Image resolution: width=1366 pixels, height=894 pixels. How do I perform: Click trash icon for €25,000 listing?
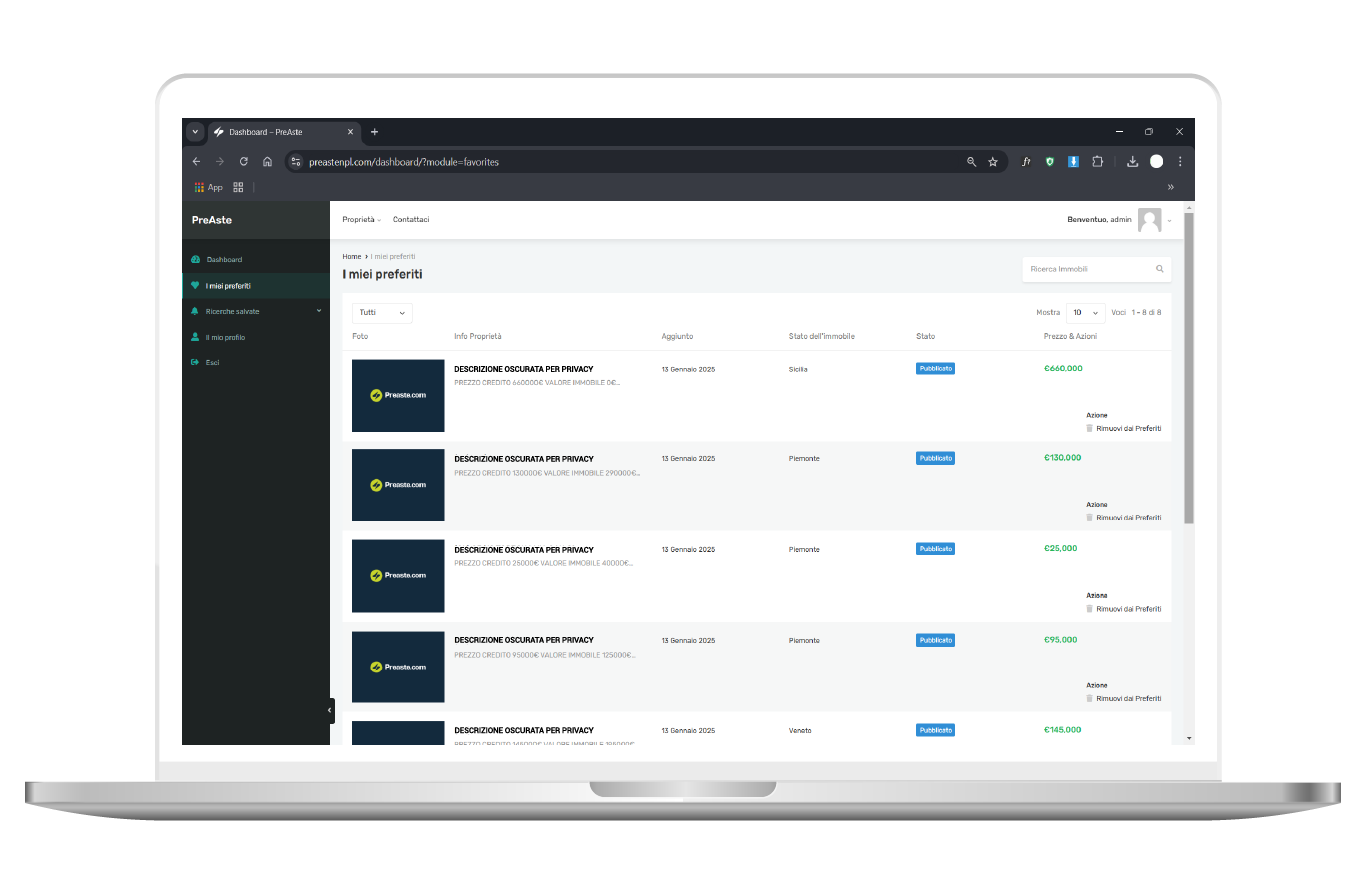[x=1090, y=609]
